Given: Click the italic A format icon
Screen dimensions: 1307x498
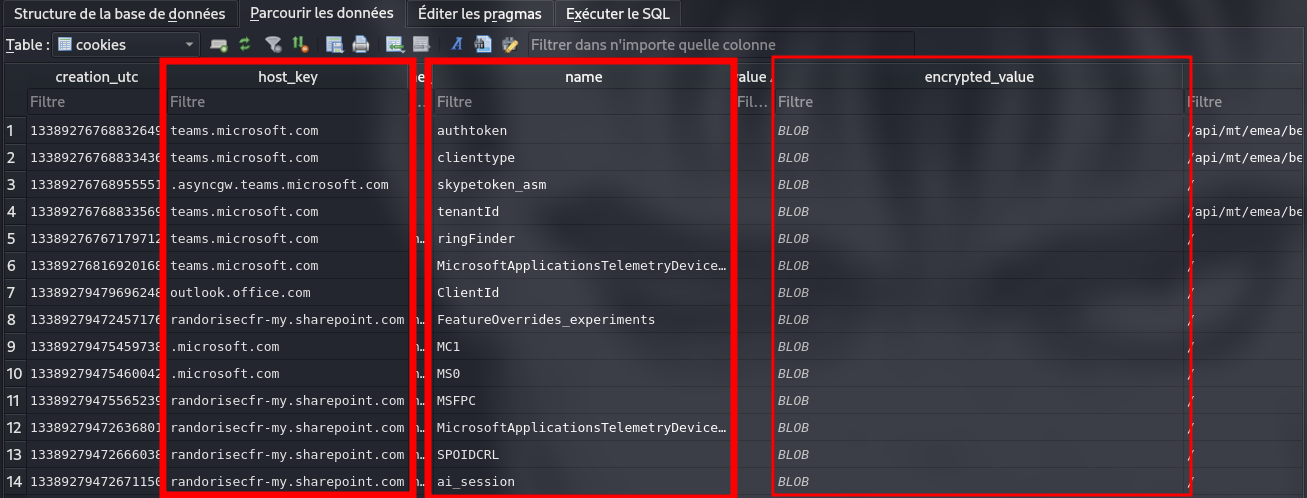Looking at the screenshot, I should click(x=456, y=45).
